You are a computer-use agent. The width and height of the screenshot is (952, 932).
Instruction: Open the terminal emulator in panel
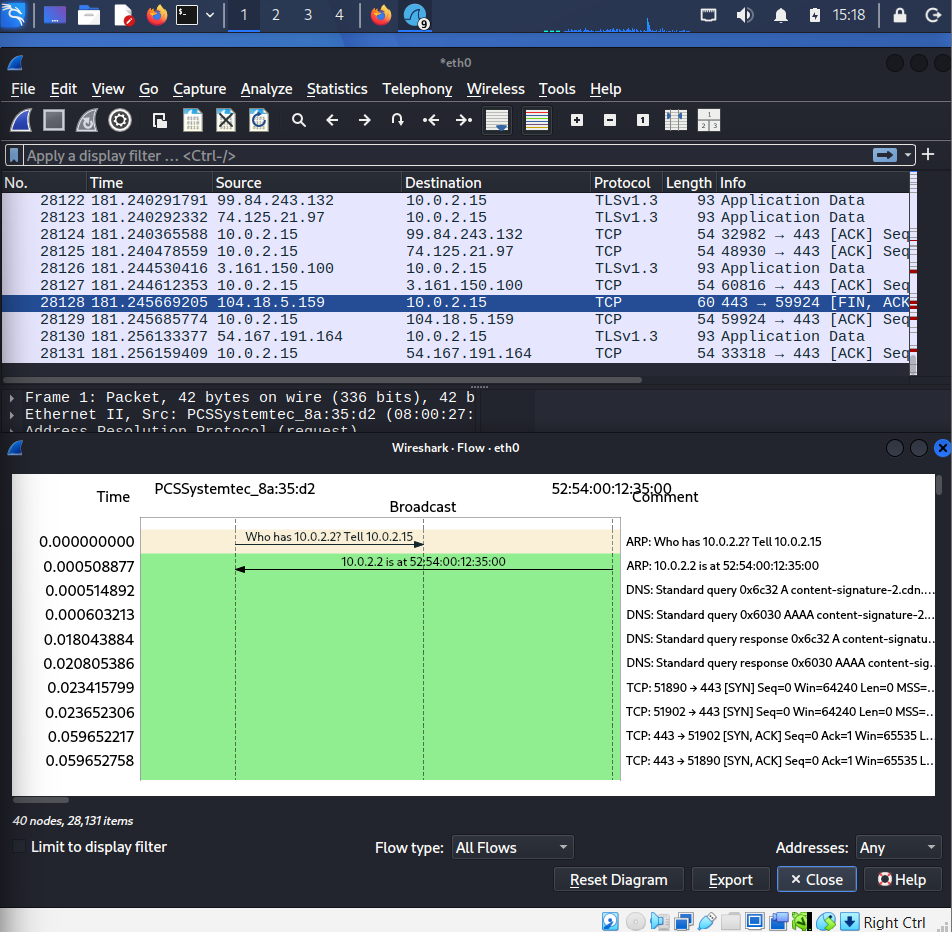pos(186,15)
